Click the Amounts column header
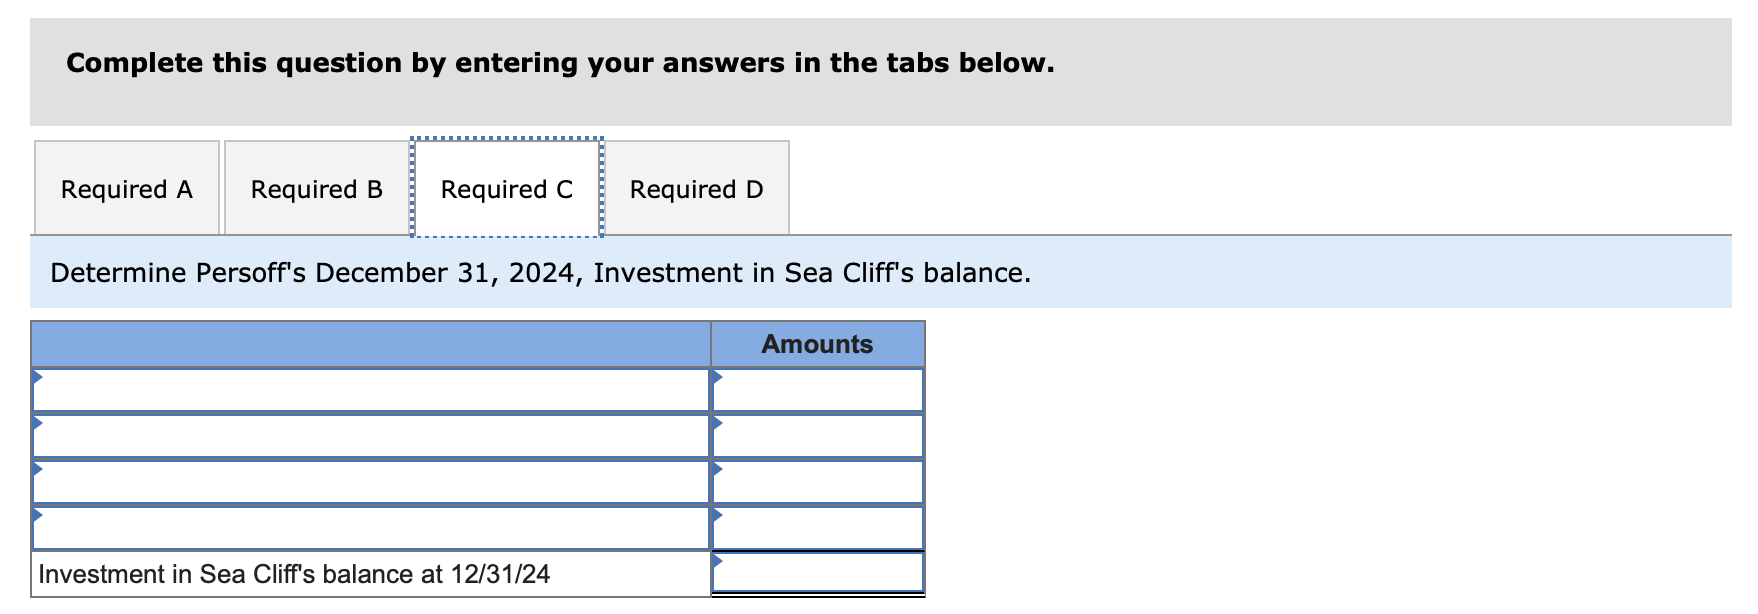Image resolution: width=1758 pixels, height=614 pixels. 817,343
